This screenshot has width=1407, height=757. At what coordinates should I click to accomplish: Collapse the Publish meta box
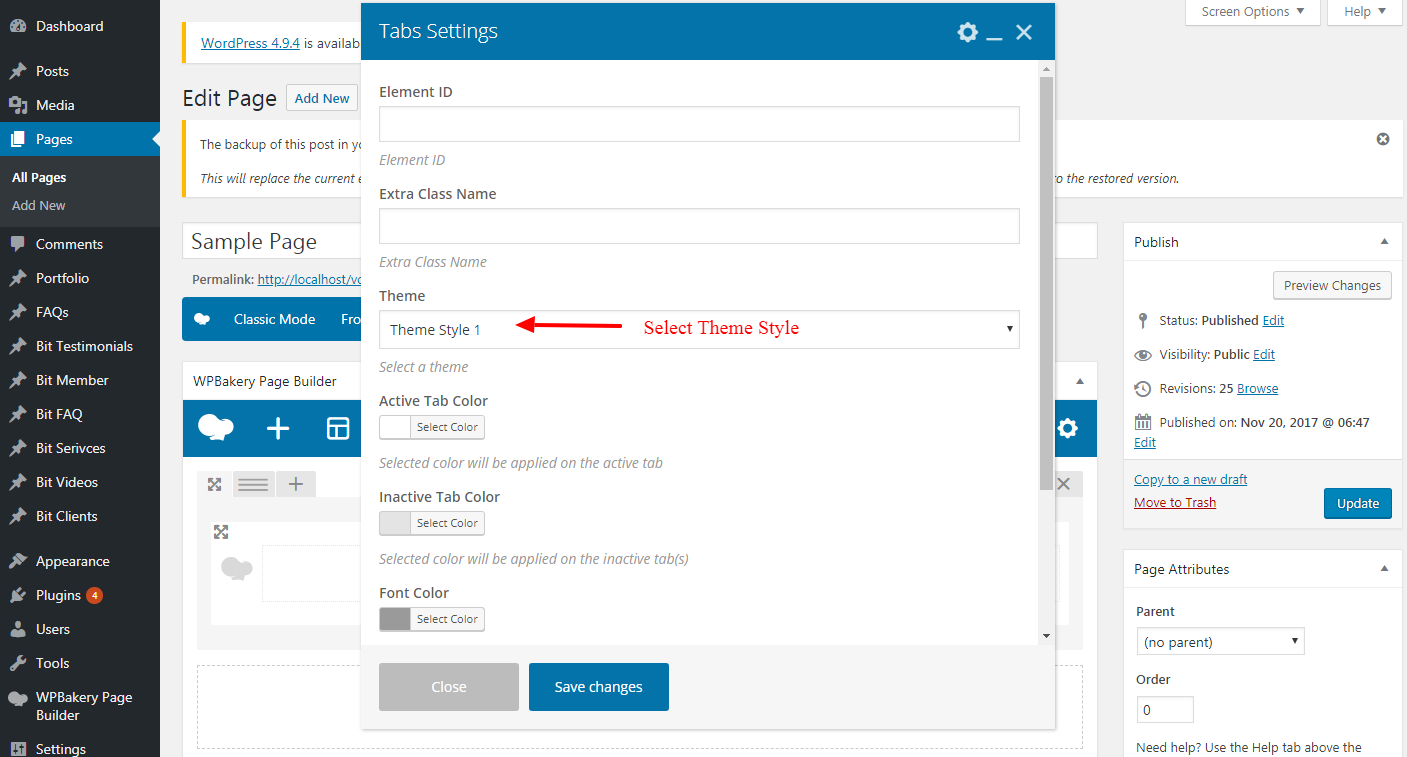pyautogui.click(x=1384, y=242)
